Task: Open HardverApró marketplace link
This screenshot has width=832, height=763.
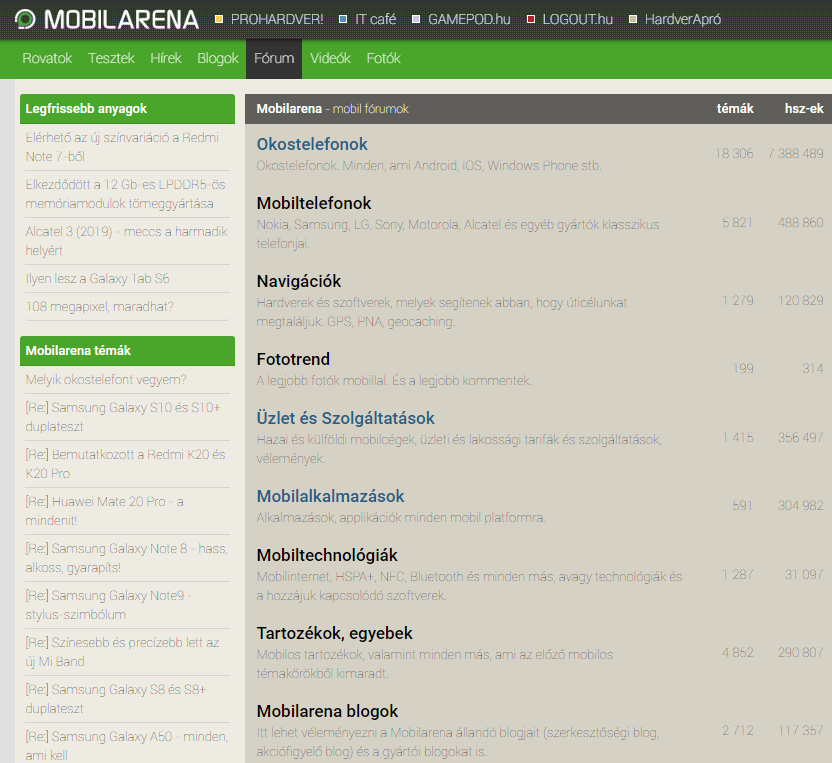Action: tap(683, 20)
